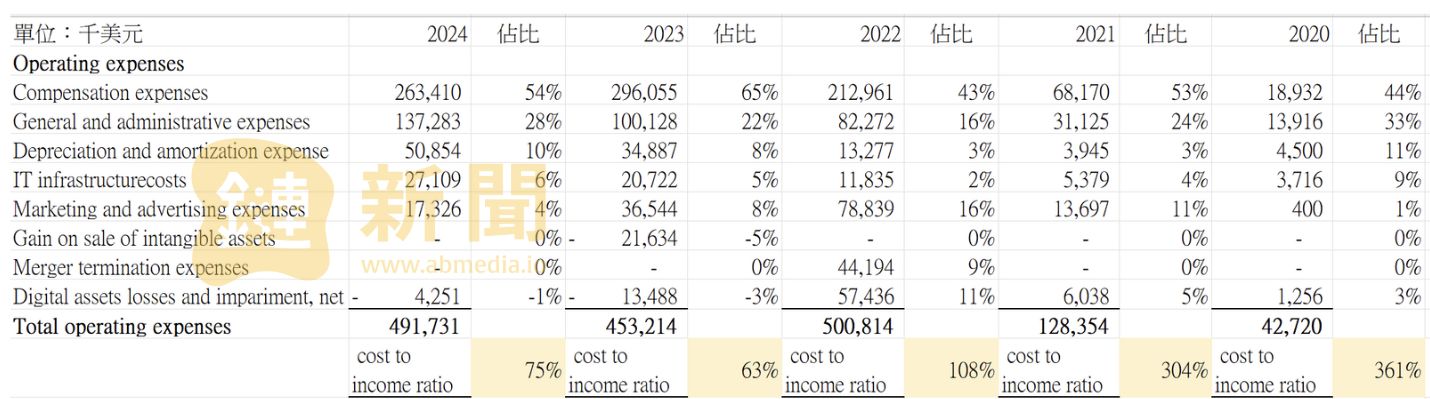Image resolution: width=1430 pixels, height=399 pixels.
Task: Select the 'Compensation expenses' row label
Action: 111,92
